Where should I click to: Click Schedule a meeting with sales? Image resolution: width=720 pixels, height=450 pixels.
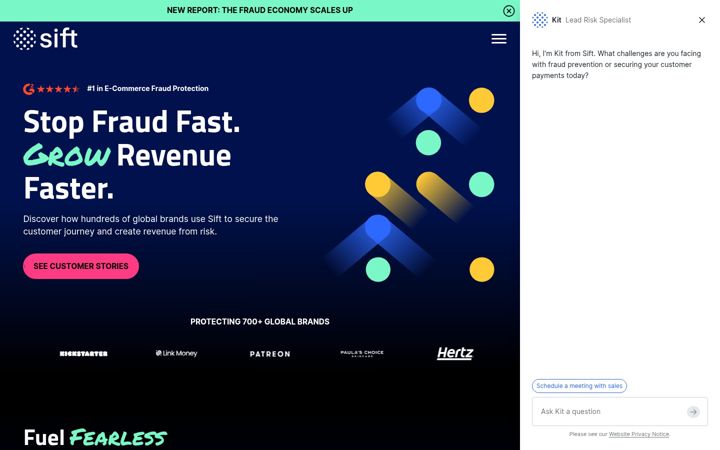click(579, 386)
